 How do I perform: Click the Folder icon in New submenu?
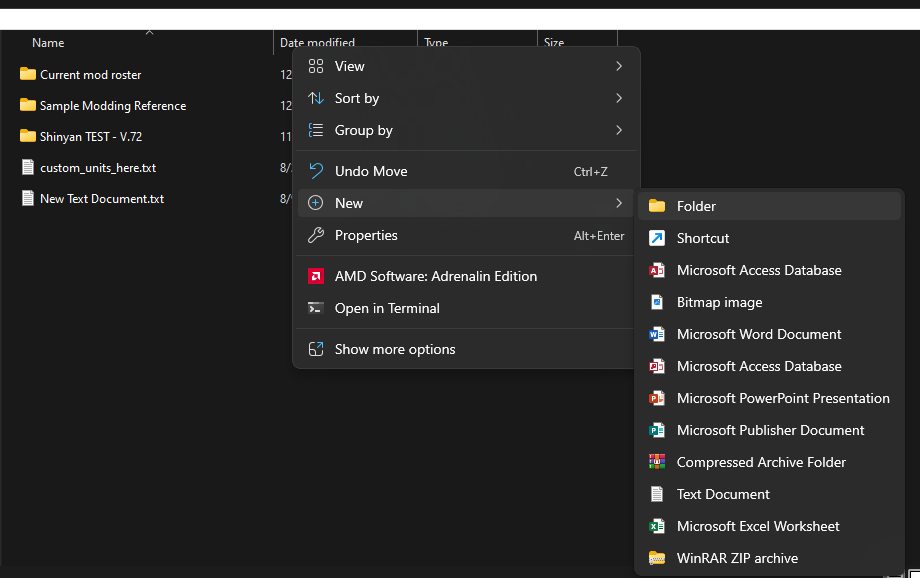pos(657,206)
